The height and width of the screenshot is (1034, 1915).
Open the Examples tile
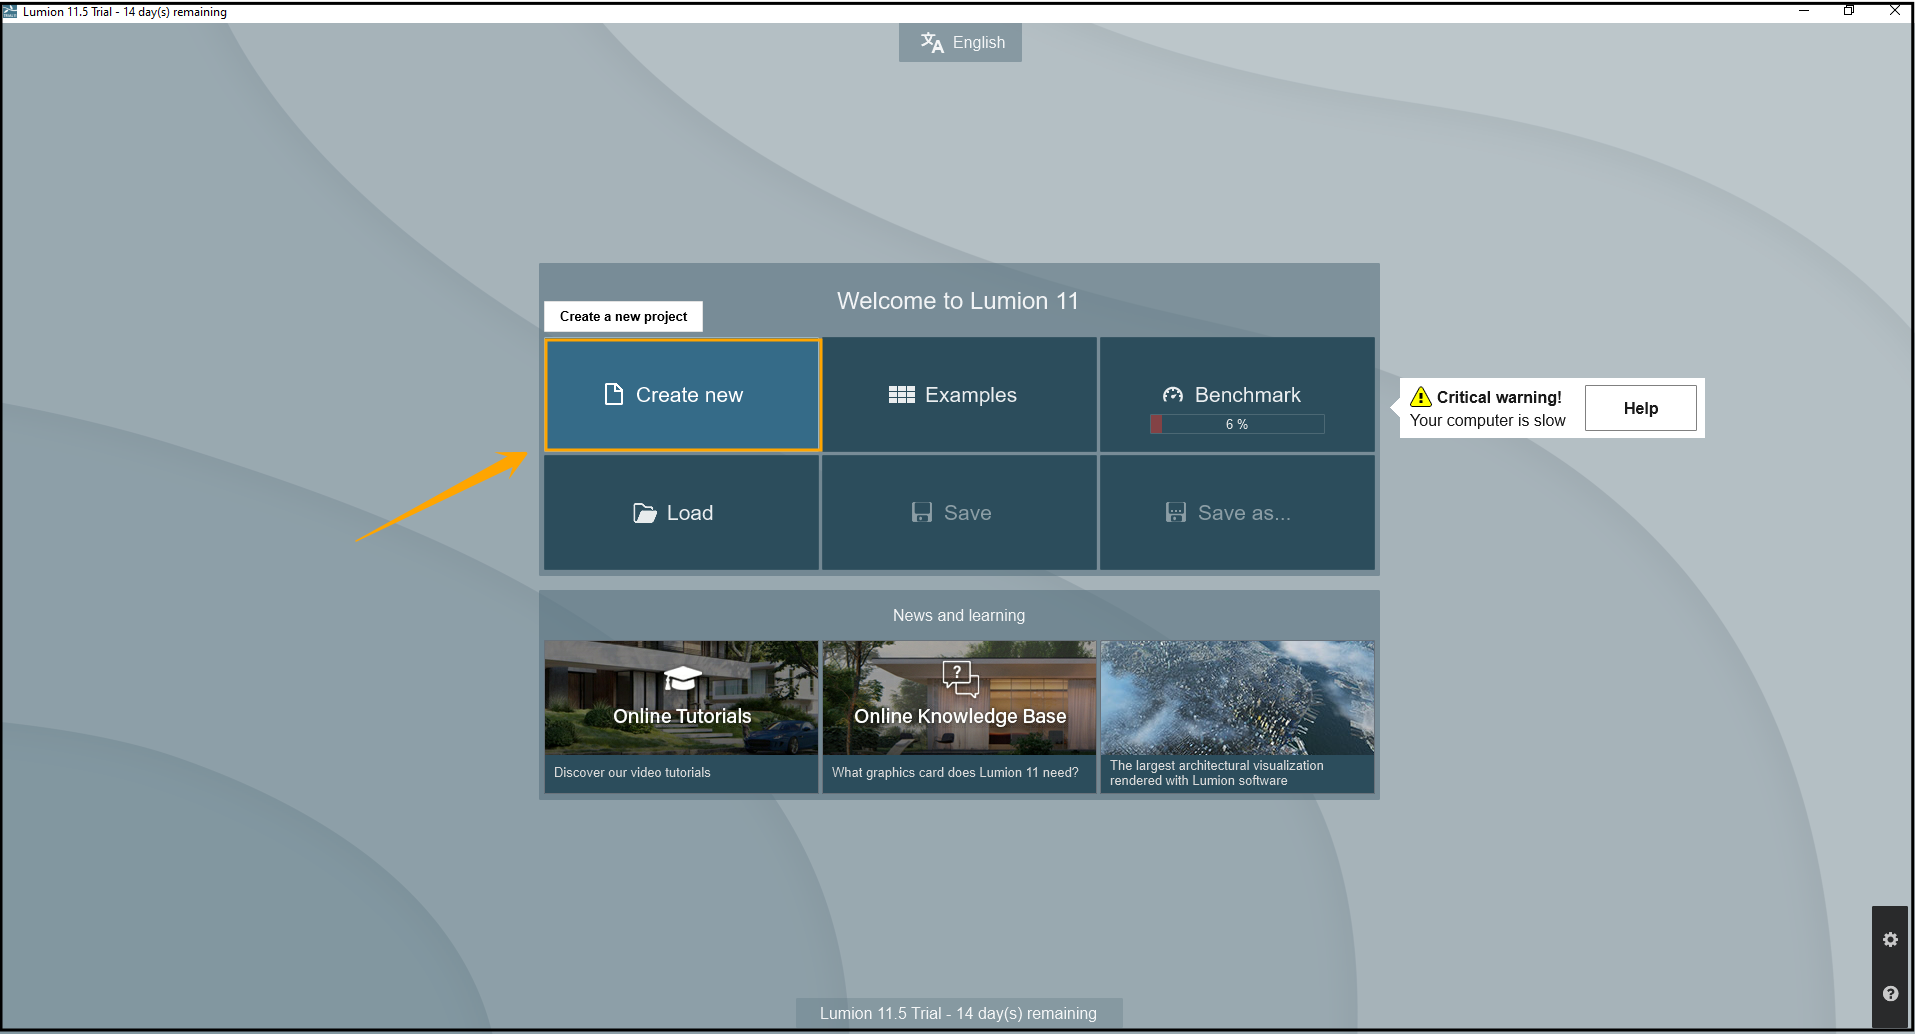959,395
